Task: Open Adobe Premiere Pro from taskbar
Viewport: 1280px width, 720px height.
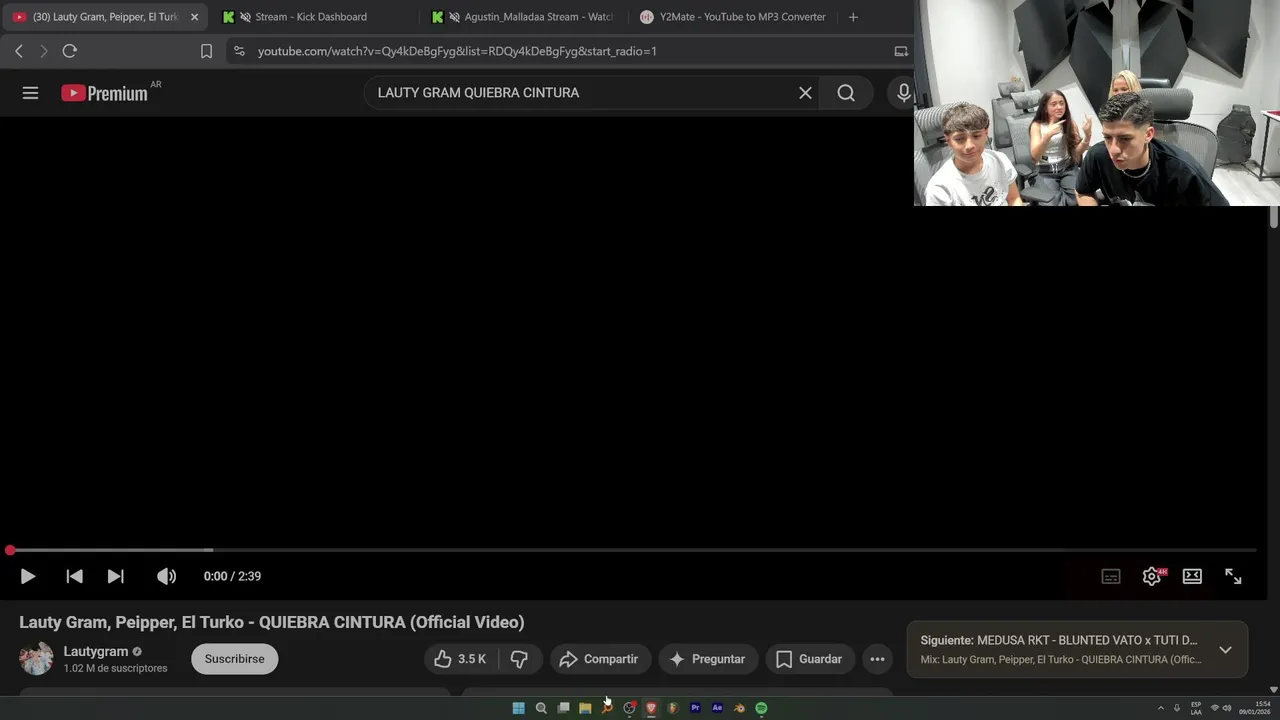Action: click(695, 708)
